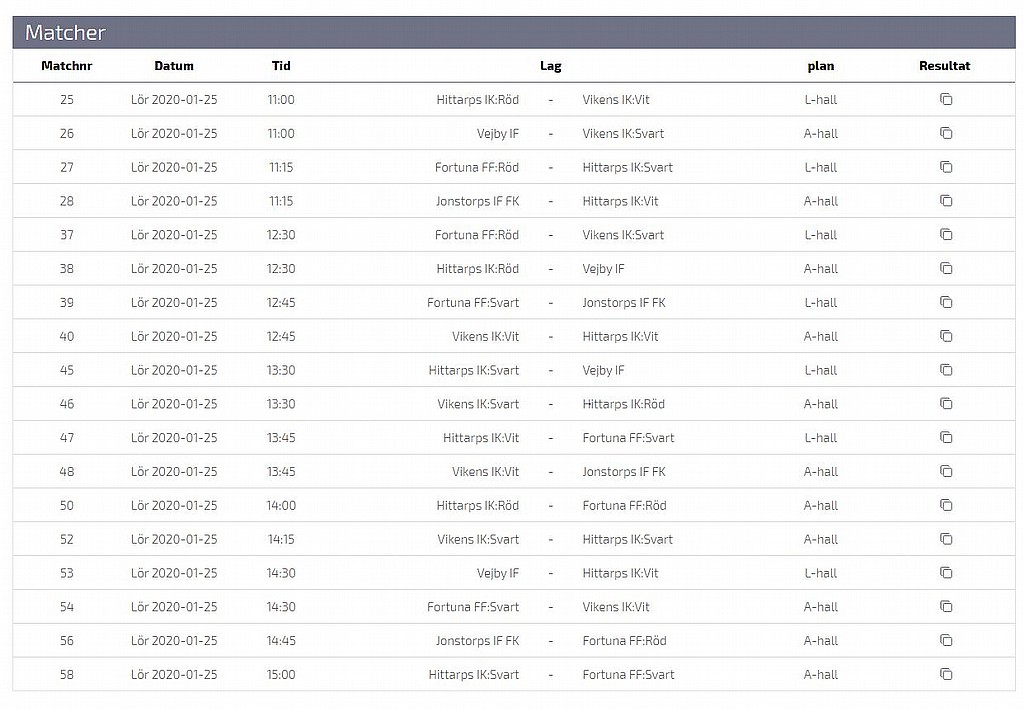Select Hittarps IK:Vit in match 28
The height and width of the screenshot is (711, 1024).
[620, 201]
